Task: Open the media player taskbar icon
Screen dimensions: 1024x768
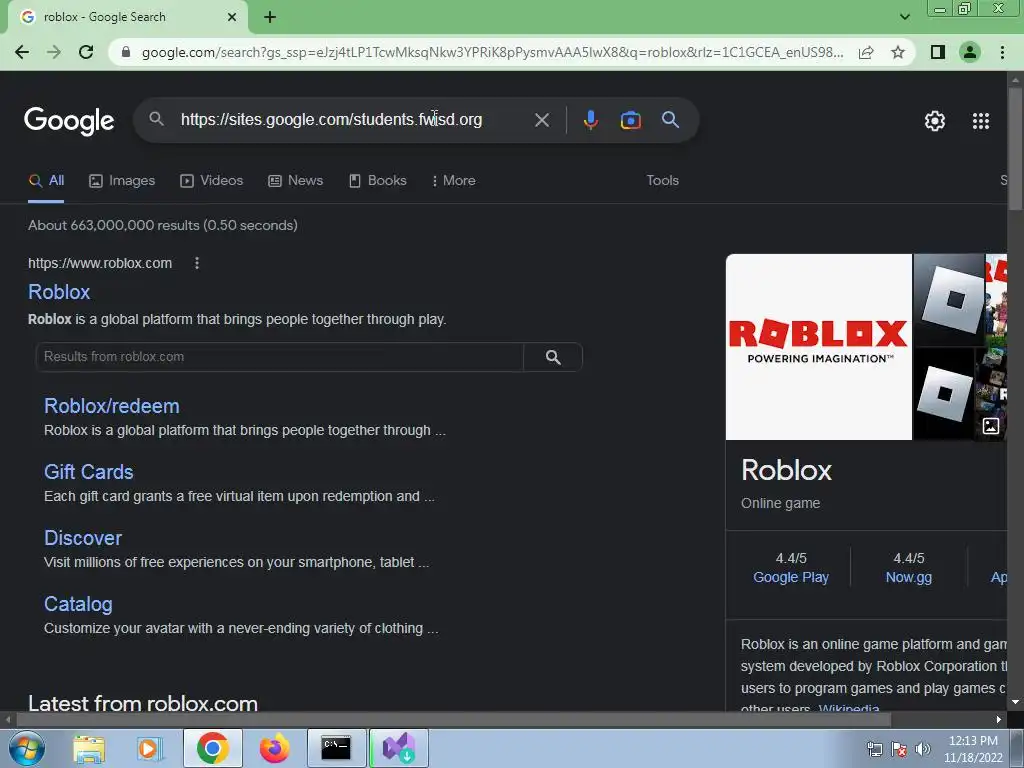Action: pos(150,748)
